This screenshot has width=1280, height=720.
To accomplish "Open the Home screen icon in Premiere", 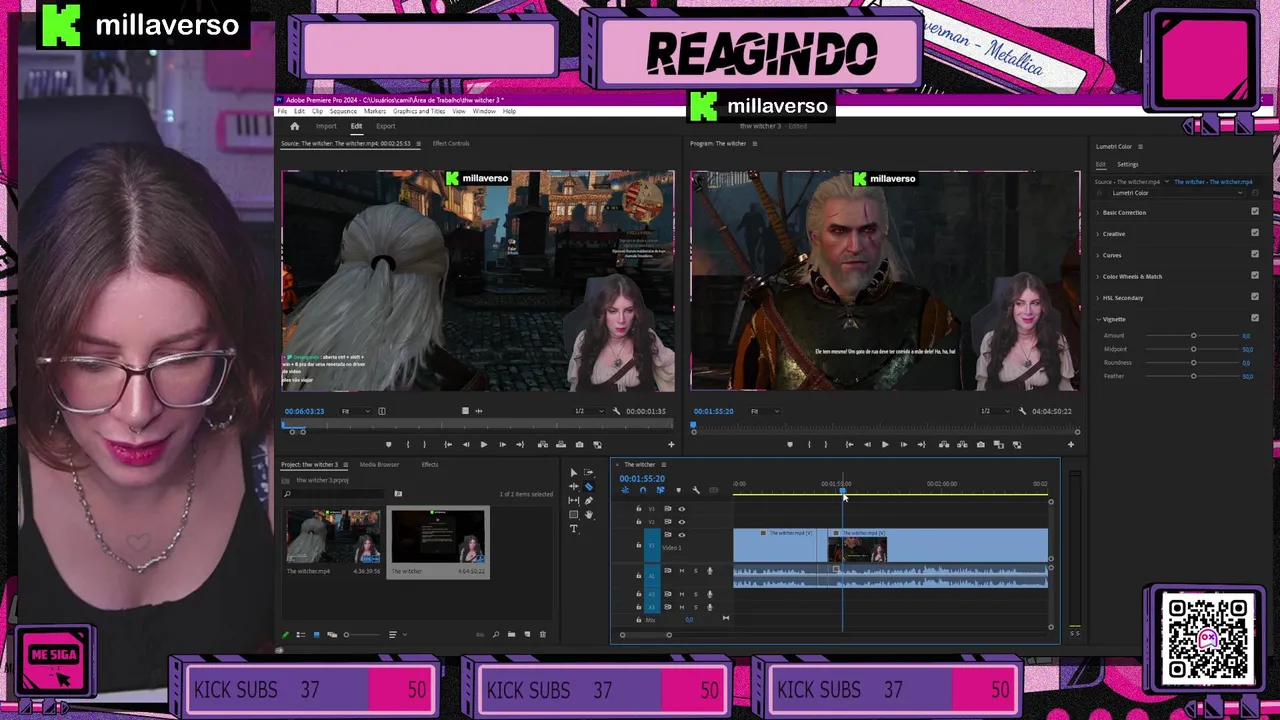I will (x=294, y=126).
